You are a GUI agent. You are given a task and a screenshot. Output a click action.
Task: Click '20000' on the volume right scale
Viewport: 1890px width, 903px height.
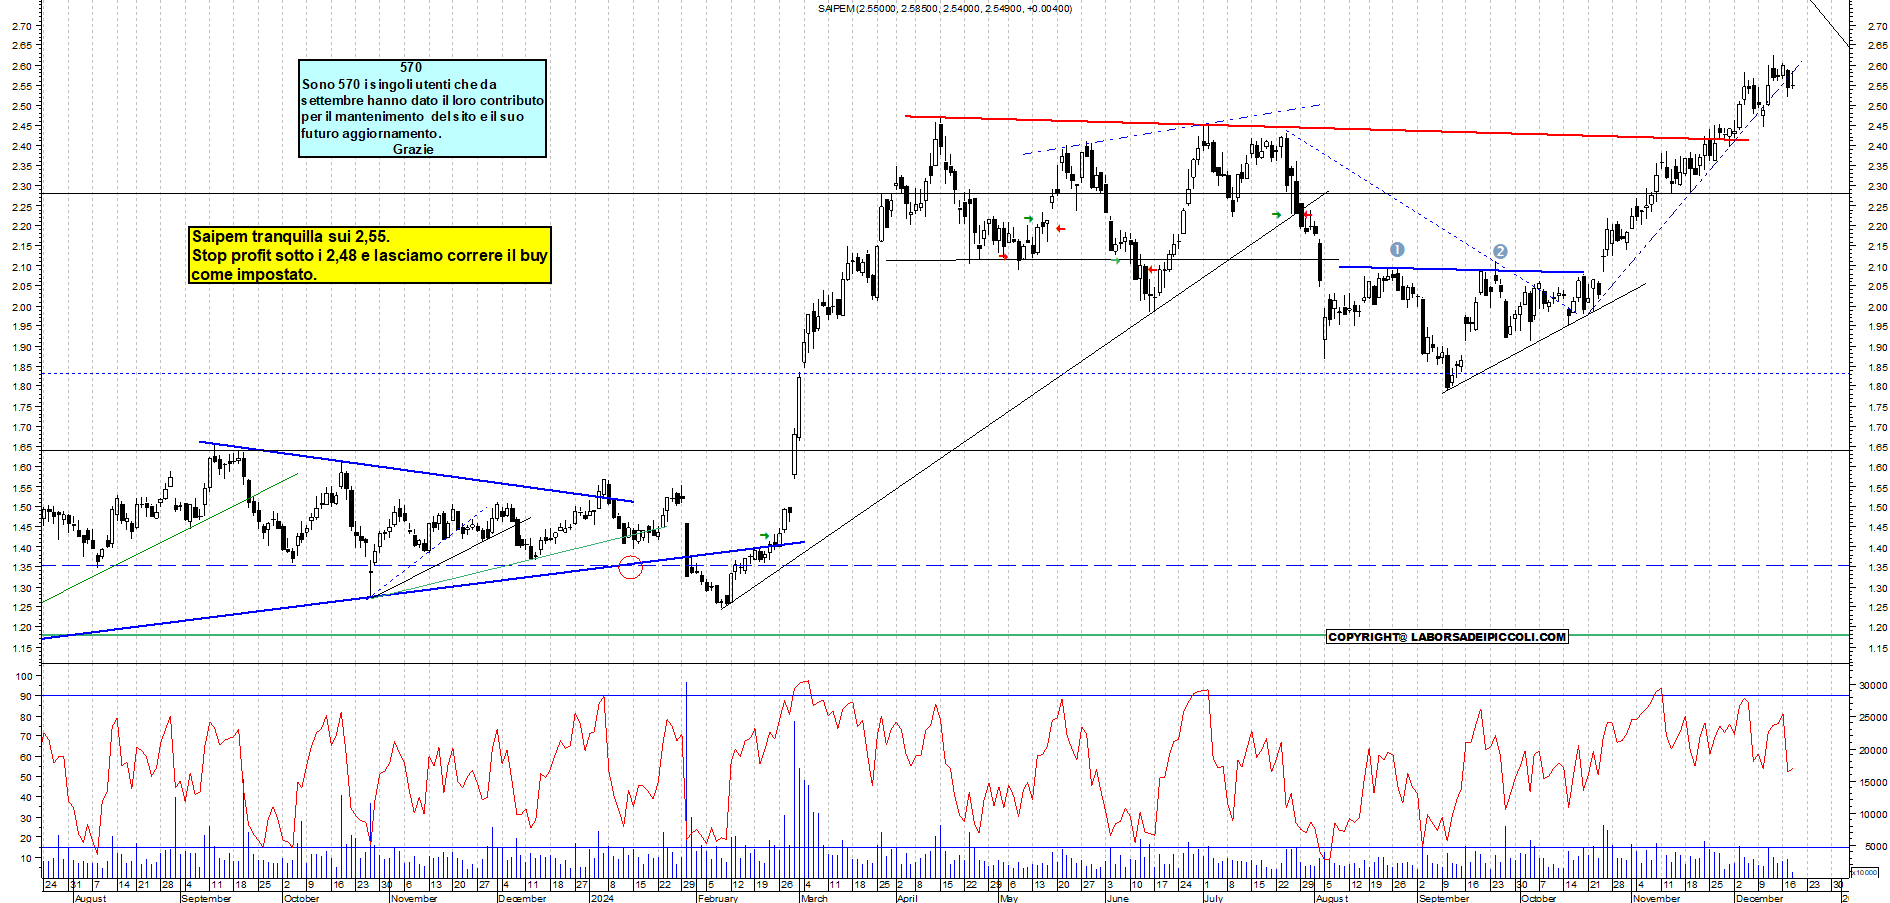click(x=1873, y=751)
